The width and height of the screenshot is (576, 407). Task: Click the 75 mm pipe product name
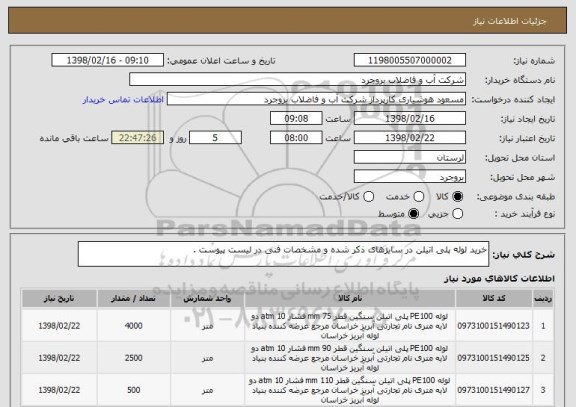click(349, 326)
